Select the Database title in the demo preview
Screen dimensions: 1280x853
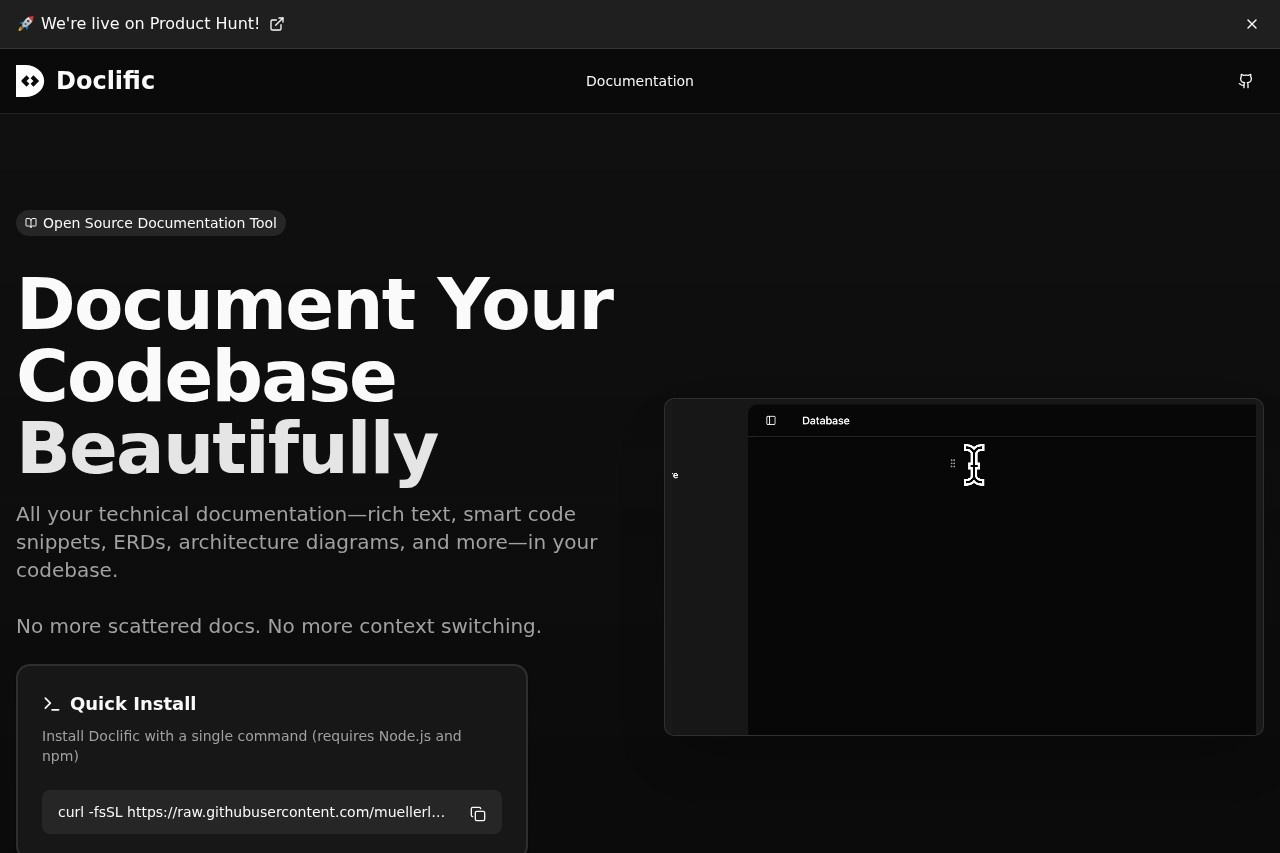click(825, 421)
